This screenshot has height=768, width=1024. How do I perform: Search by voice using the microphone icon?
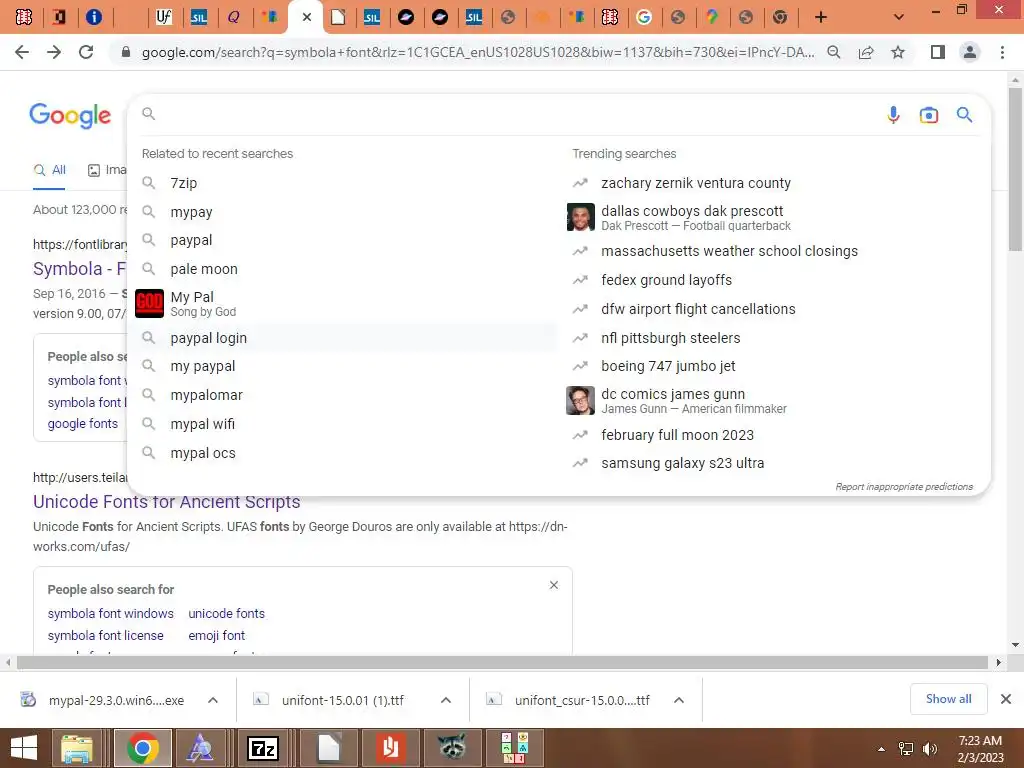pyautogui.click(x=893, y=115)
